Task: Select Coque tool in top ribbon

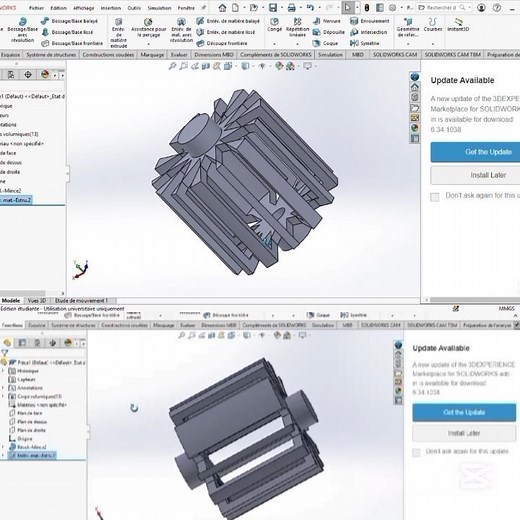Action: point(325,43)
